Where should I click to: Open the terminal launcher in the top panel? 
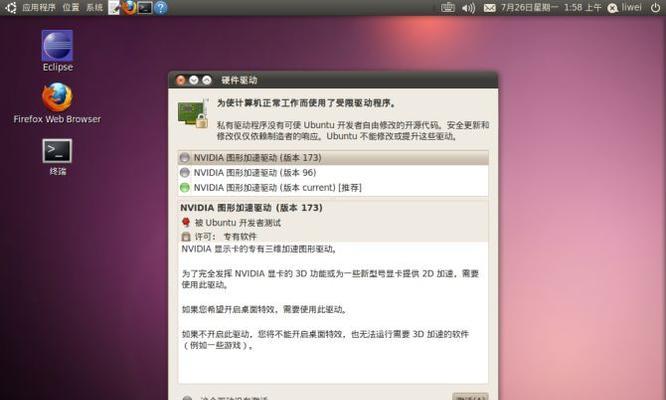145,8
